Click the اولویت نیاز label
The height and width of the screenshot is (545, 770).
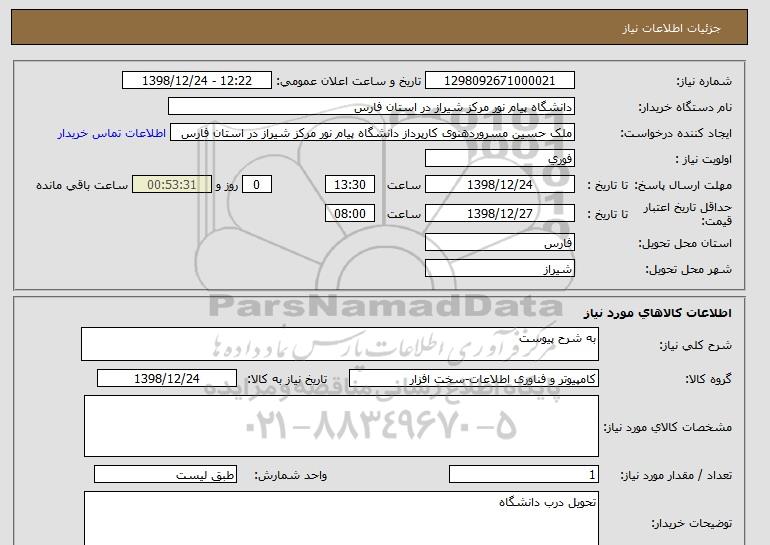coord(703,159)
